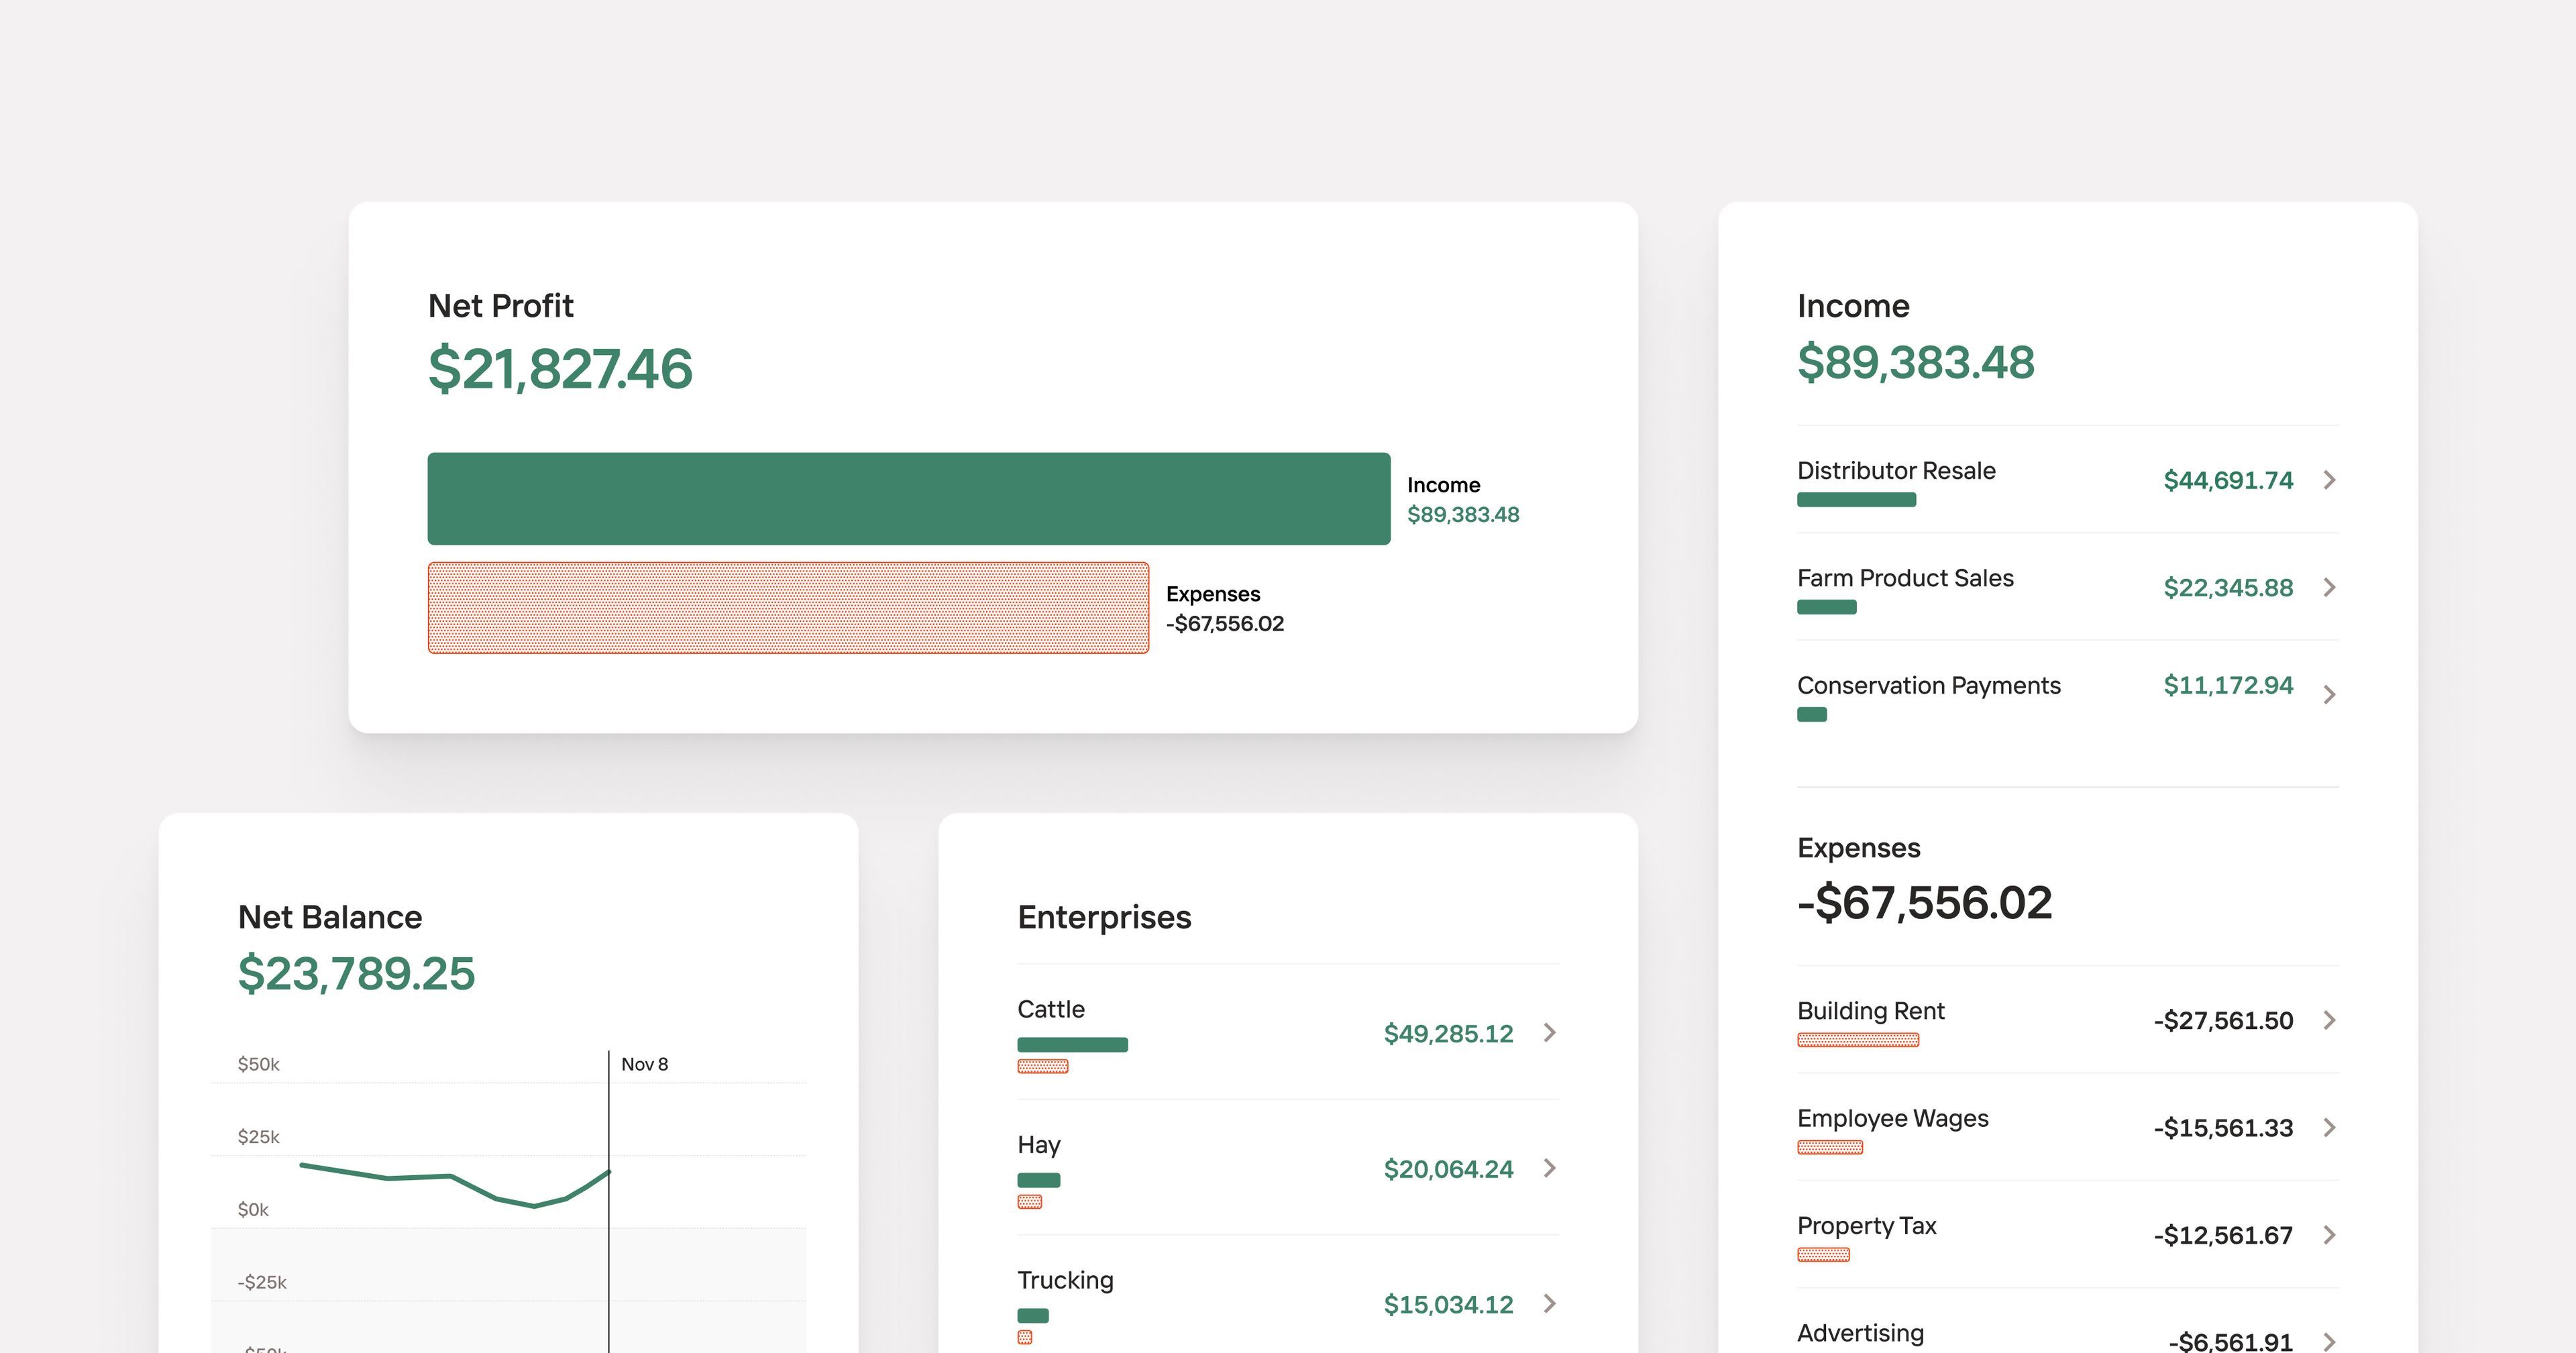Click the Net Profit $21,827.46 total
The width and height of the screenshot is (2576, 1353).
pyautogui.click(x=560, y=368)
